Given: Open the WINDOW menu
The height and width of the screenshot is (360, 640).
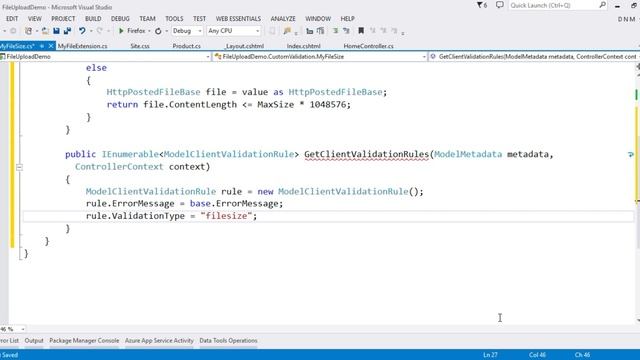Looking at the screenshot, I should (x=318, y=19).
